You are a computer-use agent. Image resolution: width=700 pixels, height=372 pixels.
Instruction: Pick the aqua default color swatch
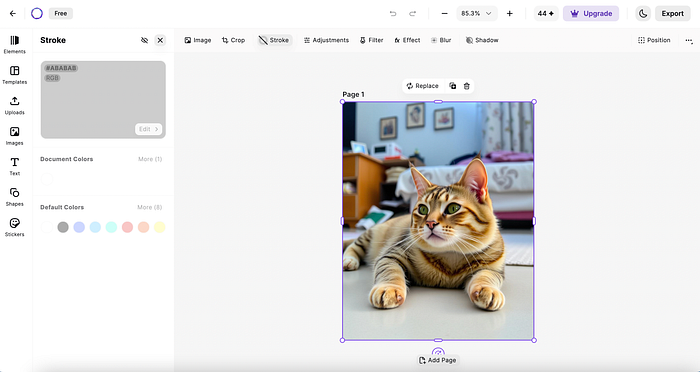point(111,227)
